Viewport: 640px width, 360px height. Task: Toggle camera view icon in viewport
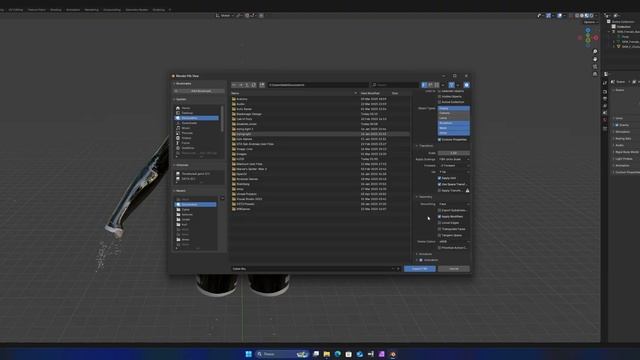[595, 67]
